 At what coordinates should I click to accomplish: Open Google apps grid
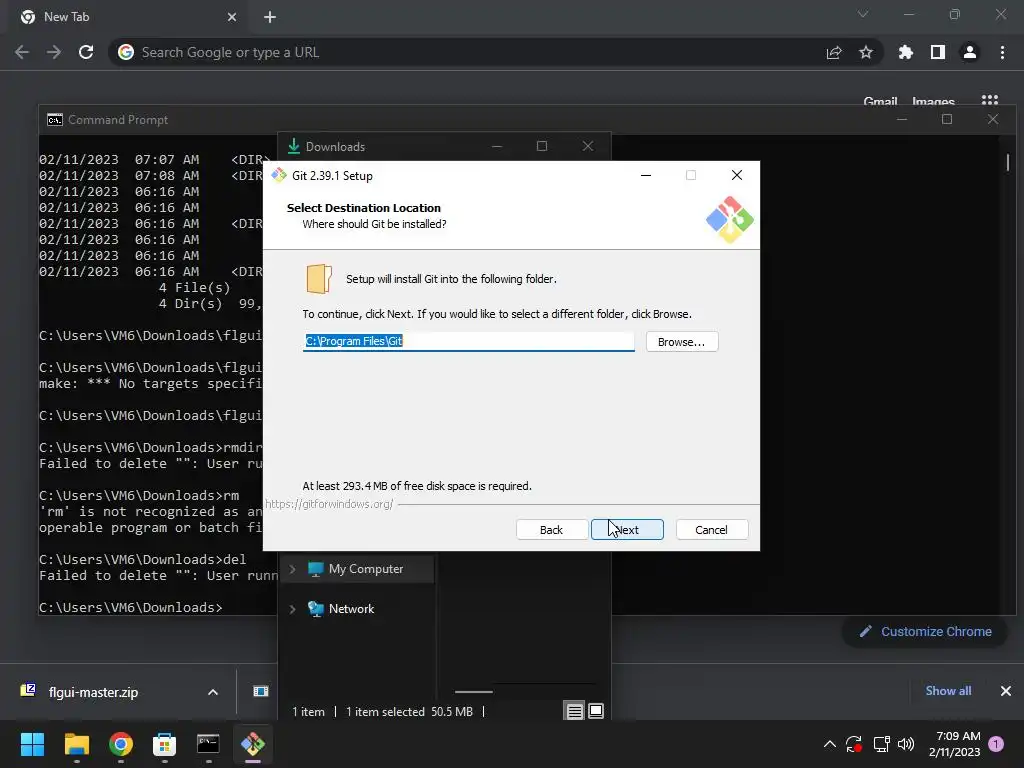(x=989, y=101)
